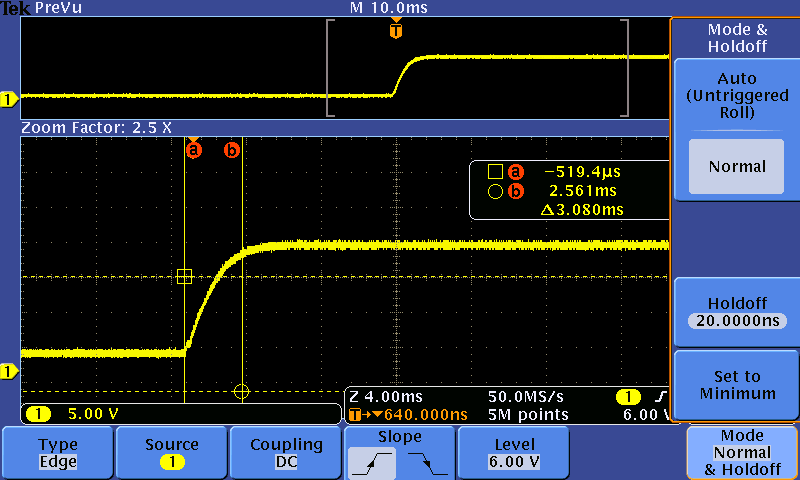Click the zoom window bracket in overview
800x480 pixels.
[x=328, y=67]
